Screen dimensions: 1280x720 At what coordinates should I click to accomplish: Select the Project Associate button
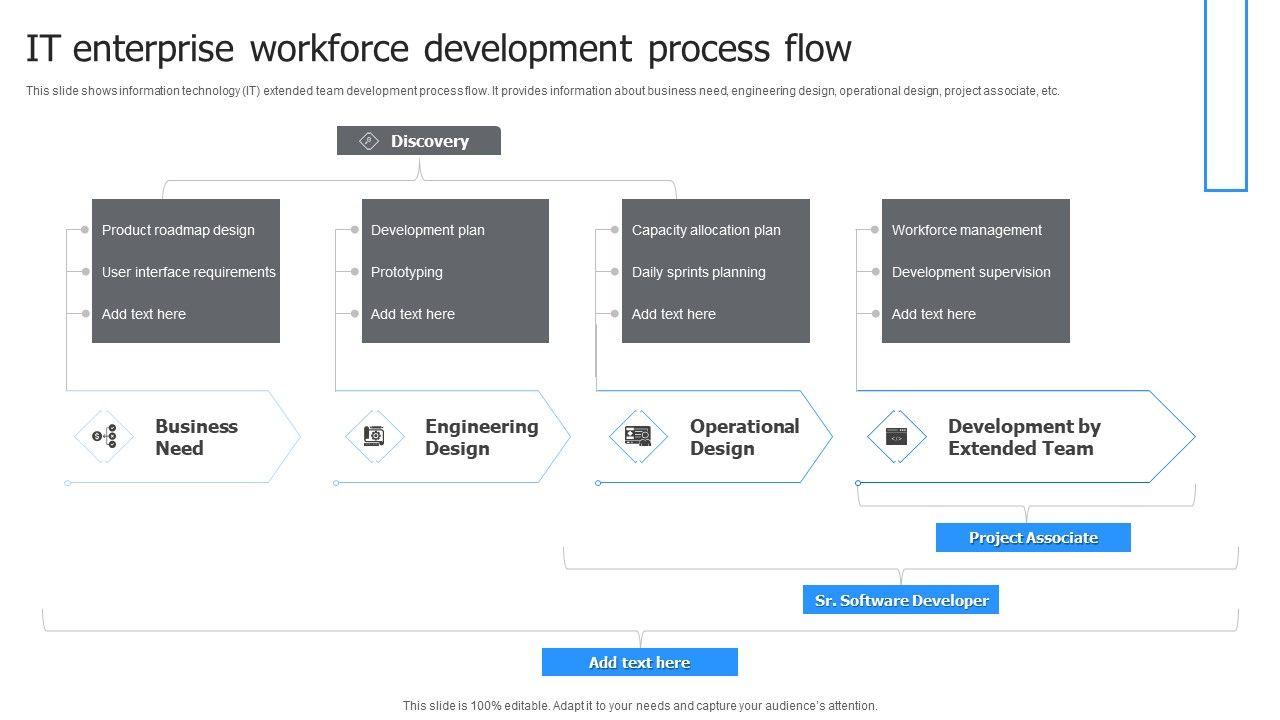point(1033,538)
